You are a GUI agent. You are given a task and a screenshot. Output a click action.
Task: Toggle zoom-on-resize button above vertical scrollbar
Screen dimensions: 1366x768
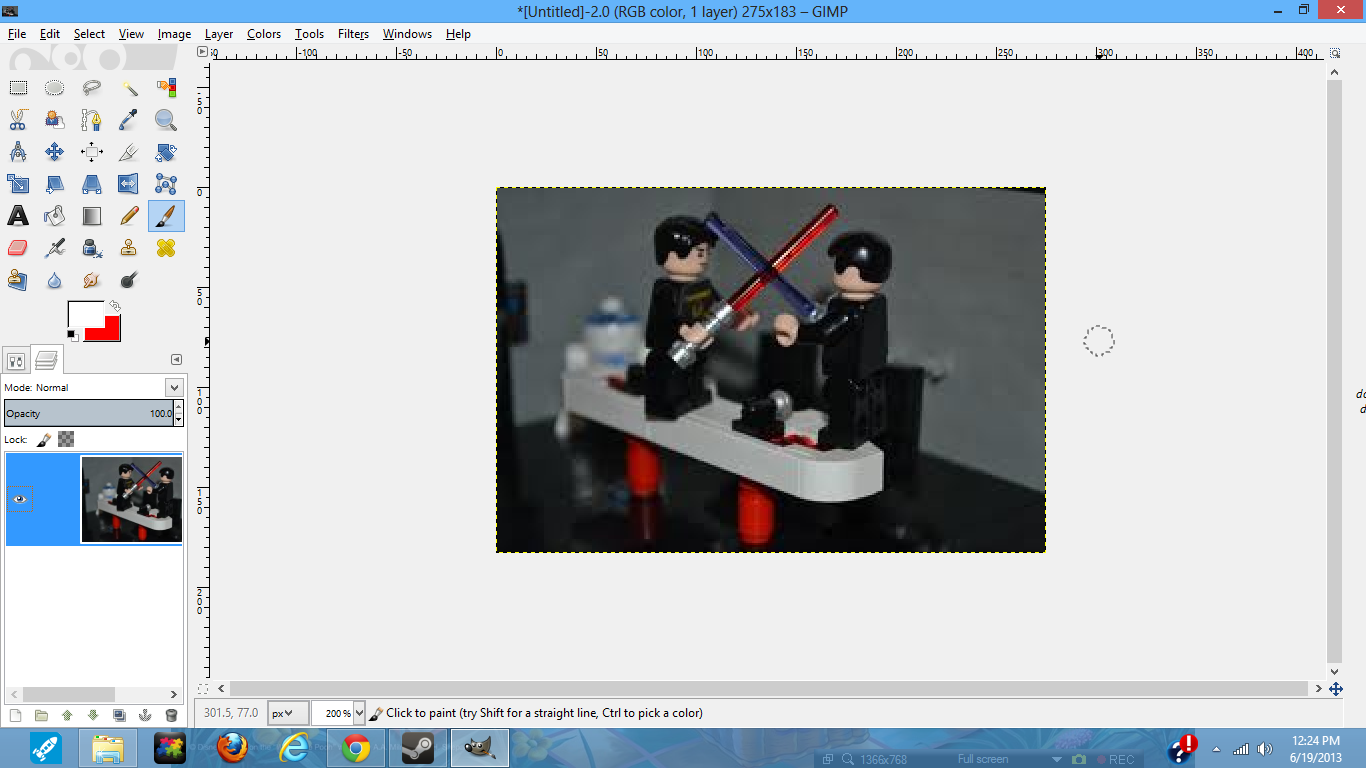tap(1335, 53)
